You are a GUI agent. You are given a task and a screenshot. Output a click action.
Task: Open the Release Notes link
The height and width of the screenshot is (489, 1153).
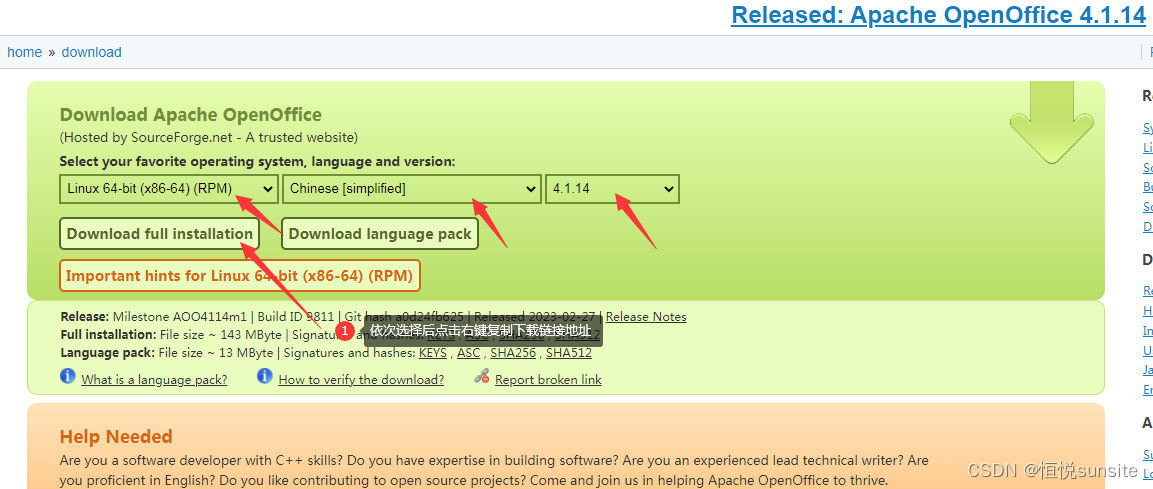click(x=646, y=317)
